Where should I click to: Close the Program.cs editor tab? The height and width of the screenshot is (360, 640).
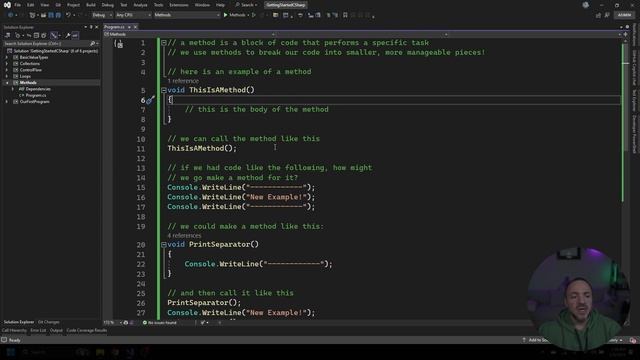point(136,27)
